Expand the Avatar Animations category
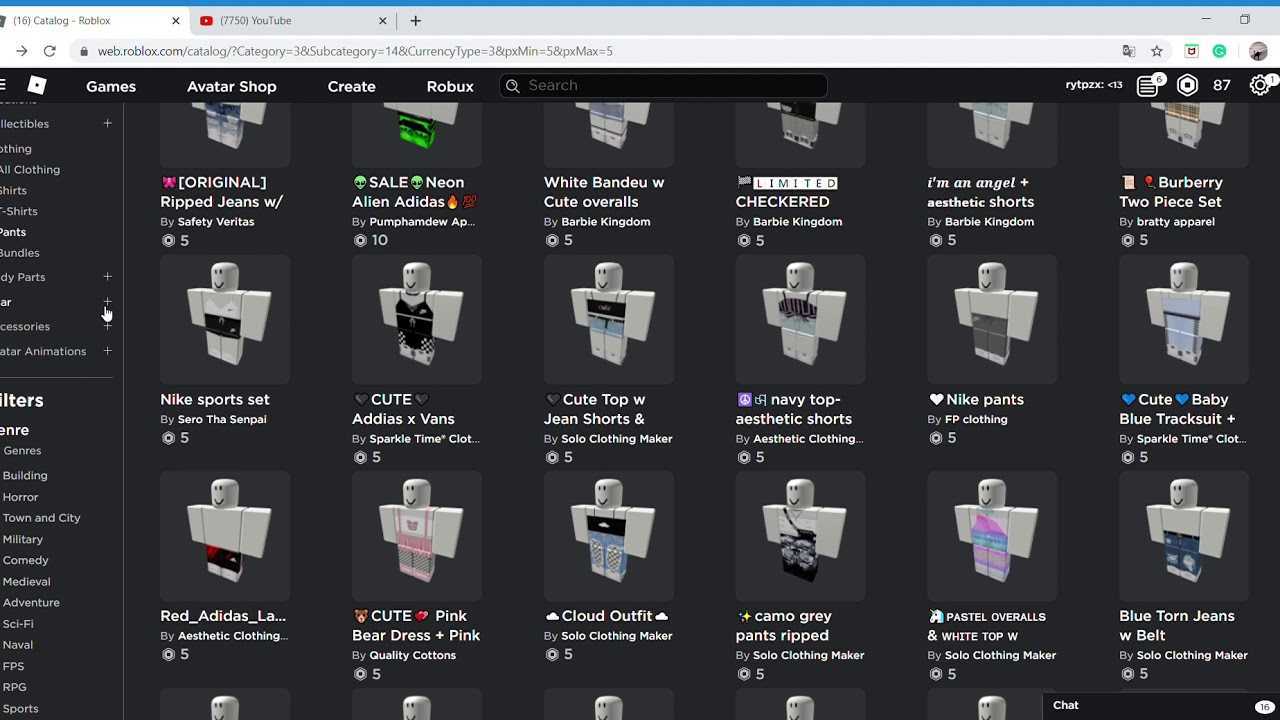The width and height of the screenshot is (1280, 720). 107,351
